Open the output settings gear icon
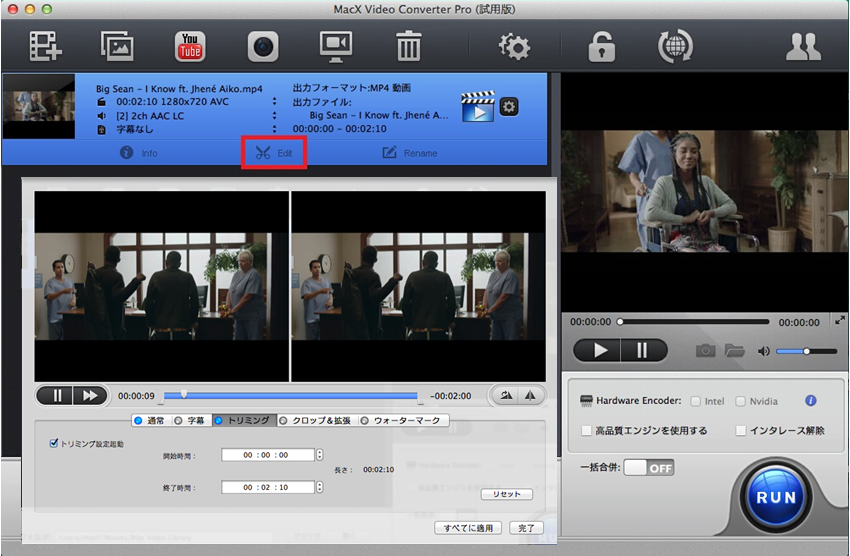Screen dimensions: 850x556 point(508,107)
